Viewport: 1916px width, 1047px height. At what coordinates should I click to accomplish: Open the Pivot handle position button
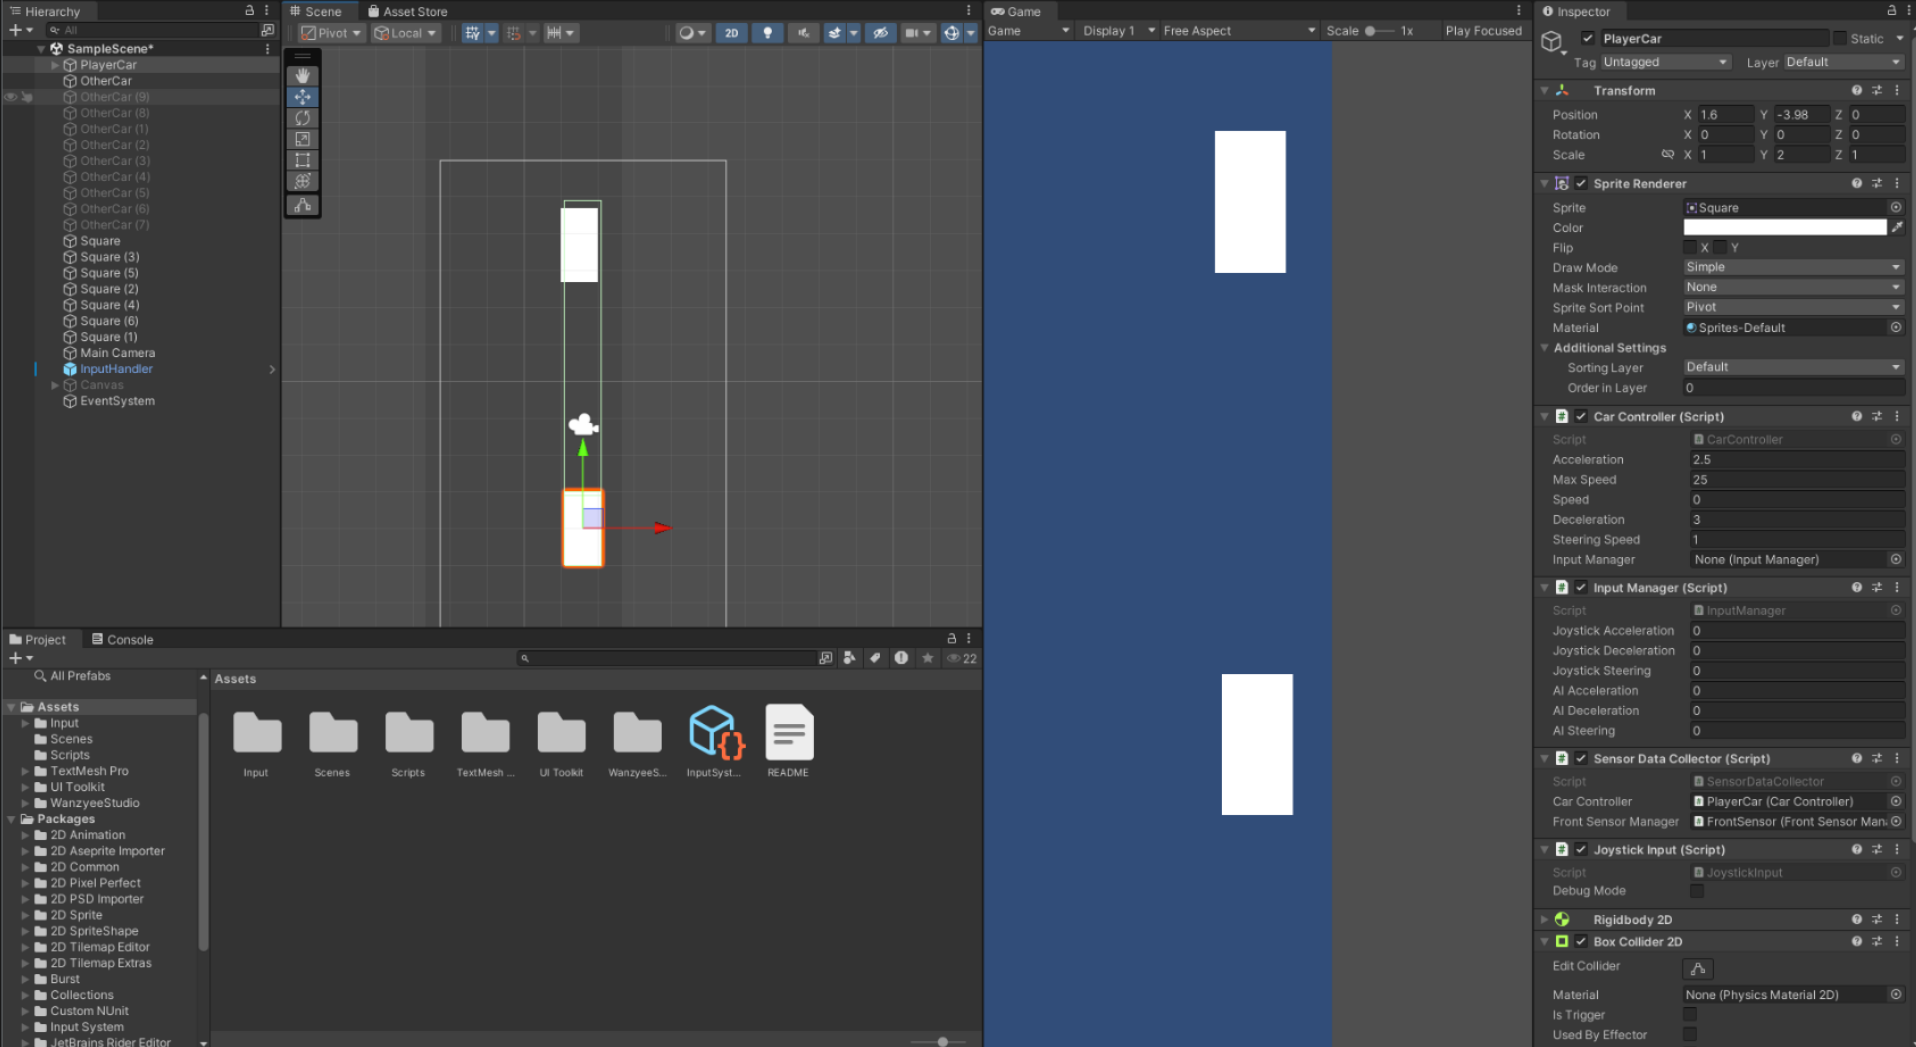pos(331,33)
